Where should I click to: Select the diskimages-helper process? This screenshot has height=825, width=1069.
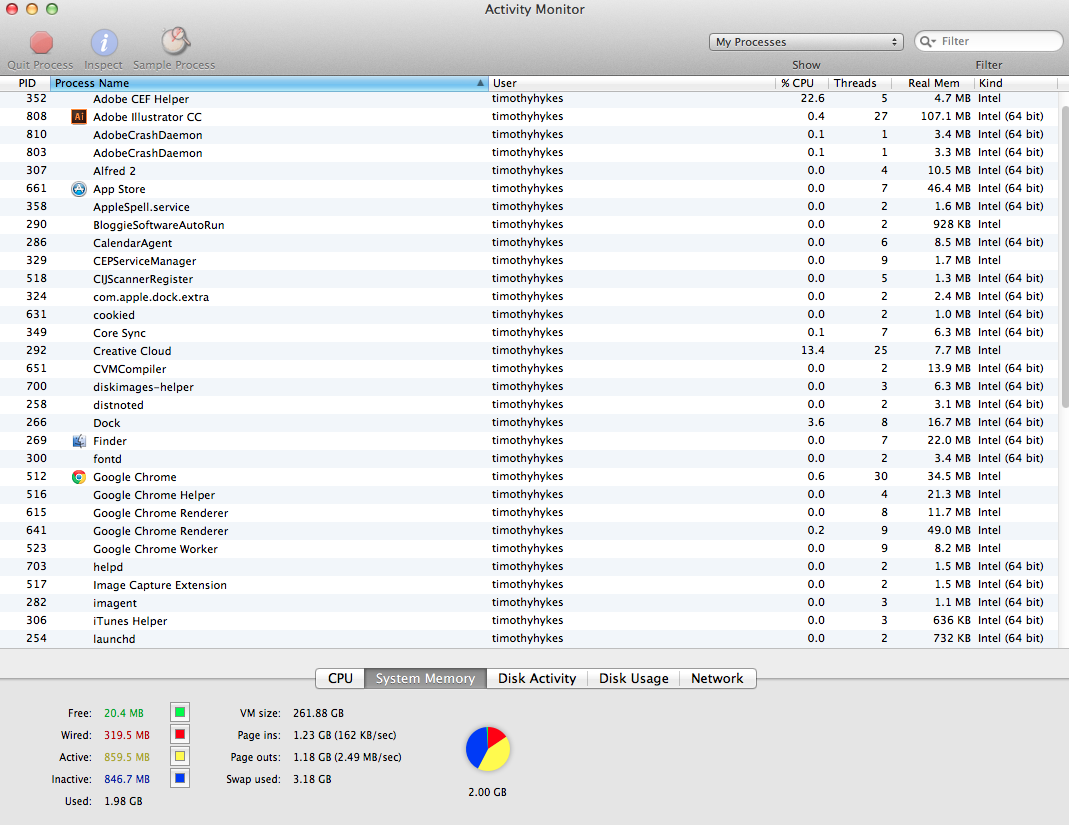tap(528, 387)
